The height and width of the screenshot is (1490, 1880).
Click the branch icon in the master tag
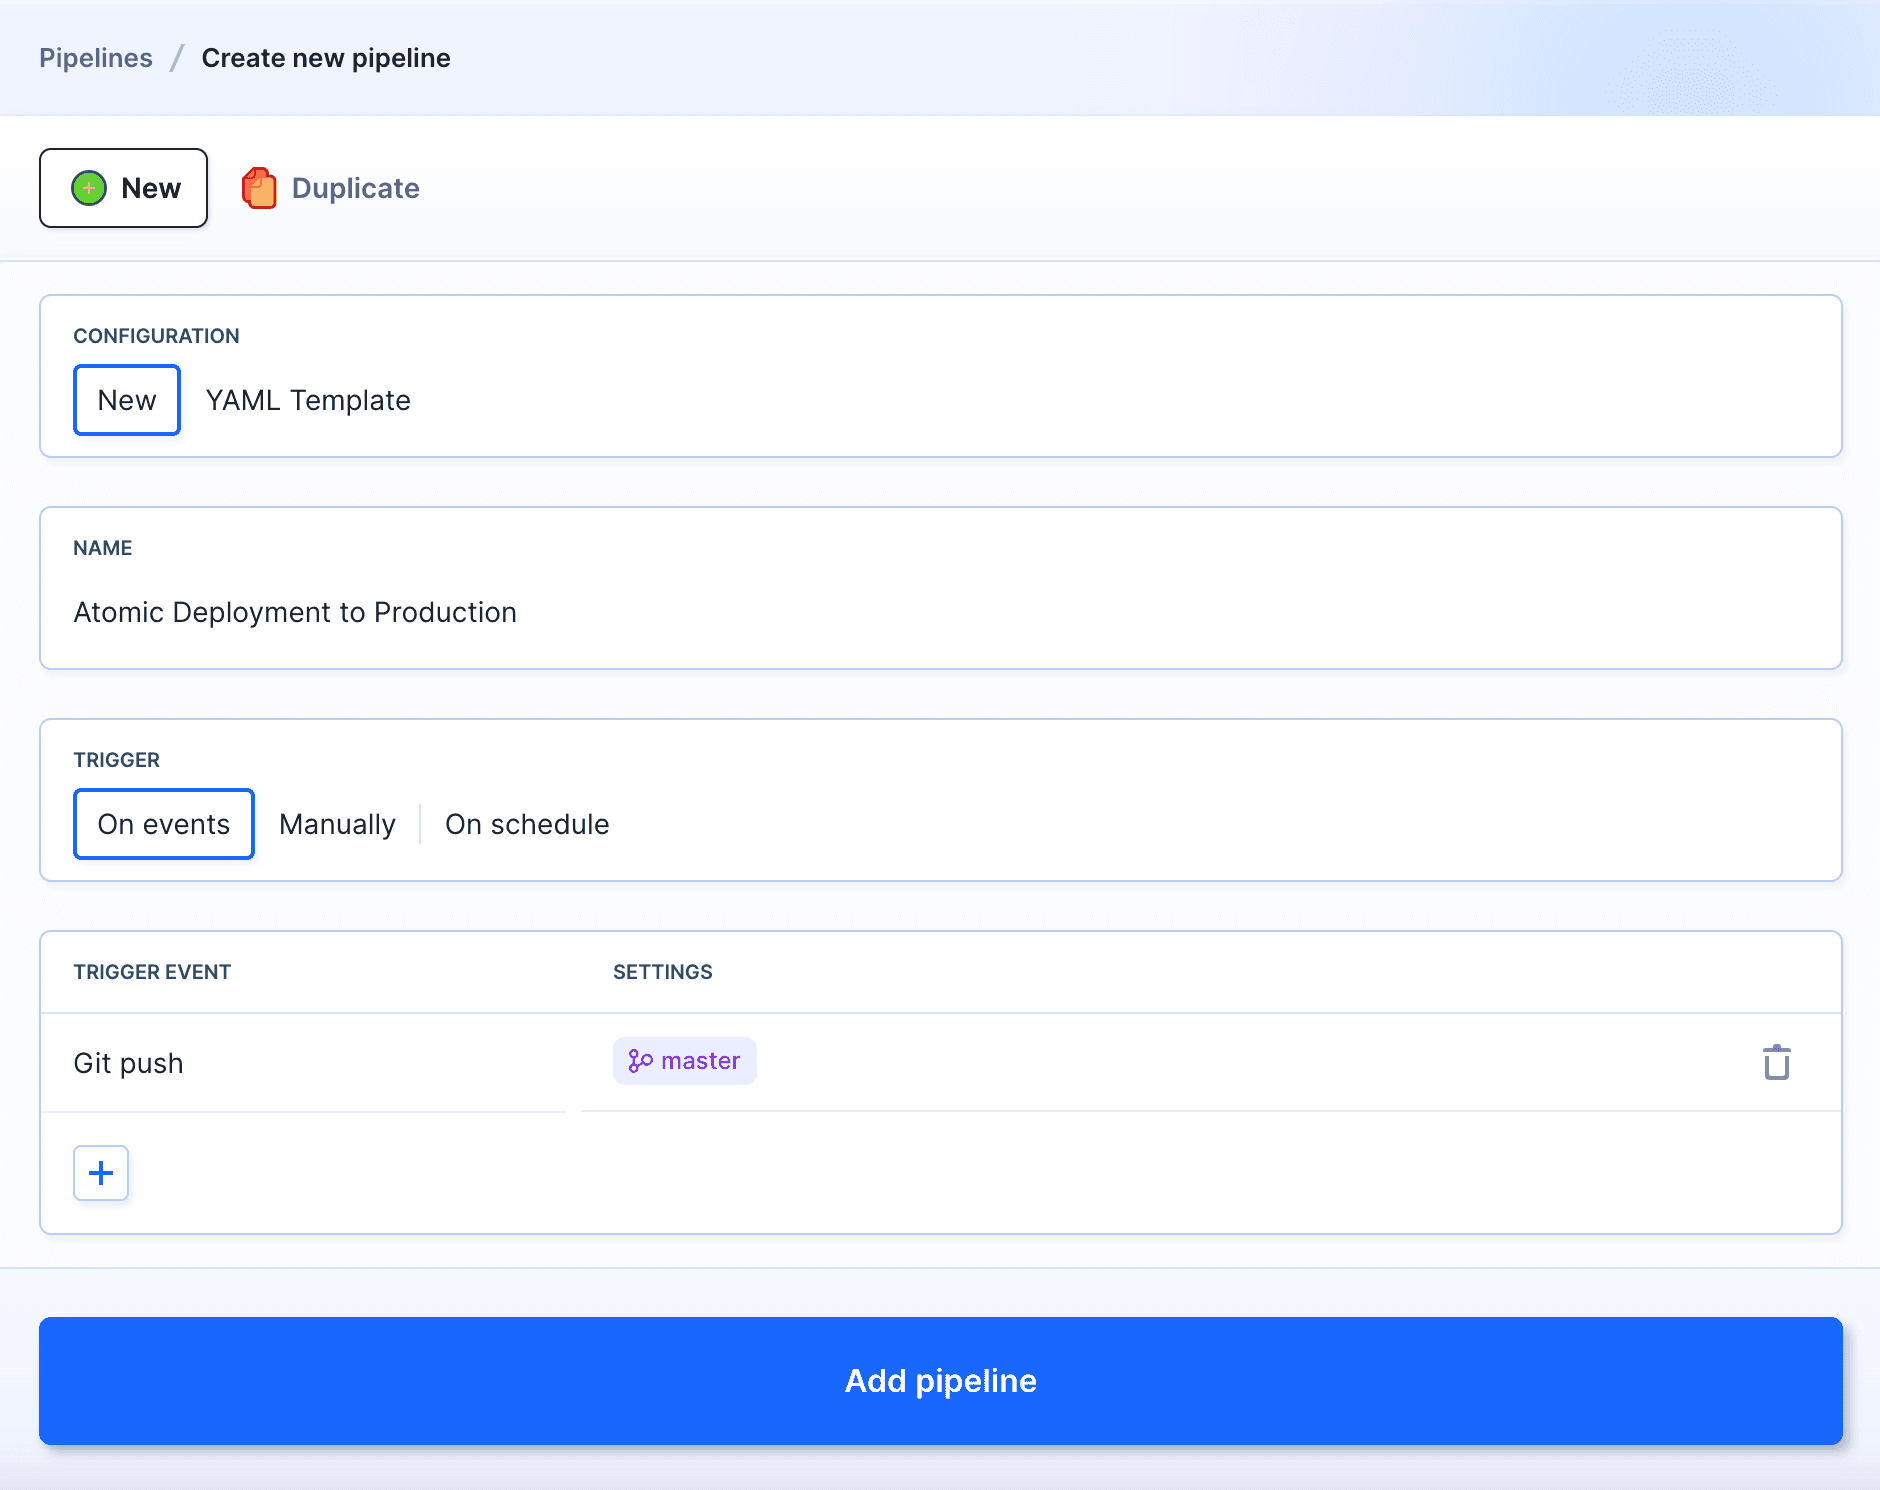click(x=640, y=1061)
